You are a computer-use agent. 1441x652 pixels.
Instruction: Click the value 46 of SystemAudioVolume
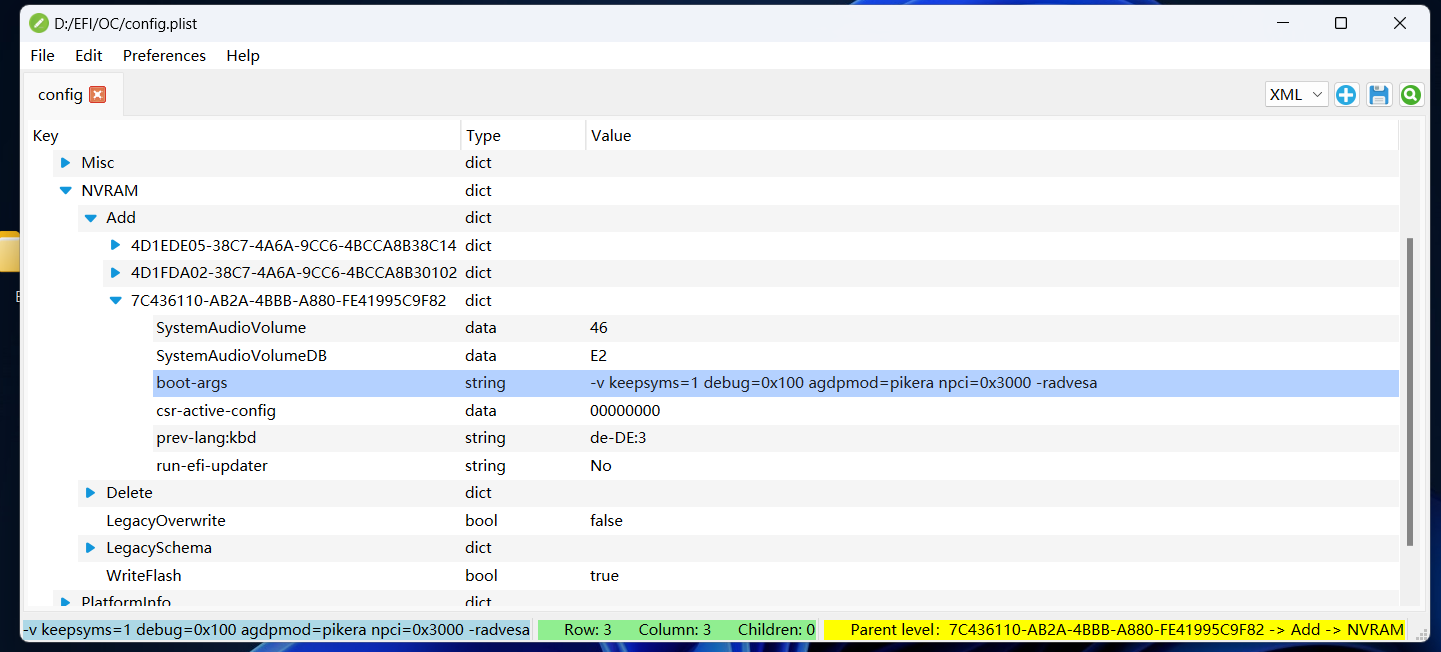point(599,328)
